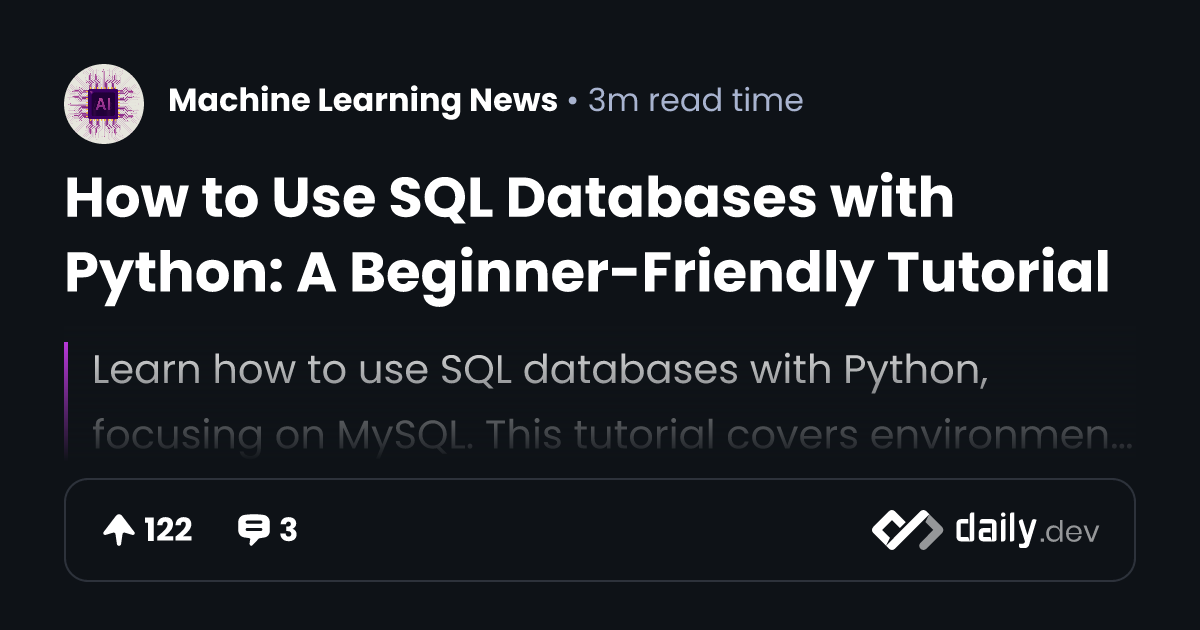Upvote the post with the arrow icon
Screen dimensions: 1200x630
pyautogui.click(x=119, y=530)
